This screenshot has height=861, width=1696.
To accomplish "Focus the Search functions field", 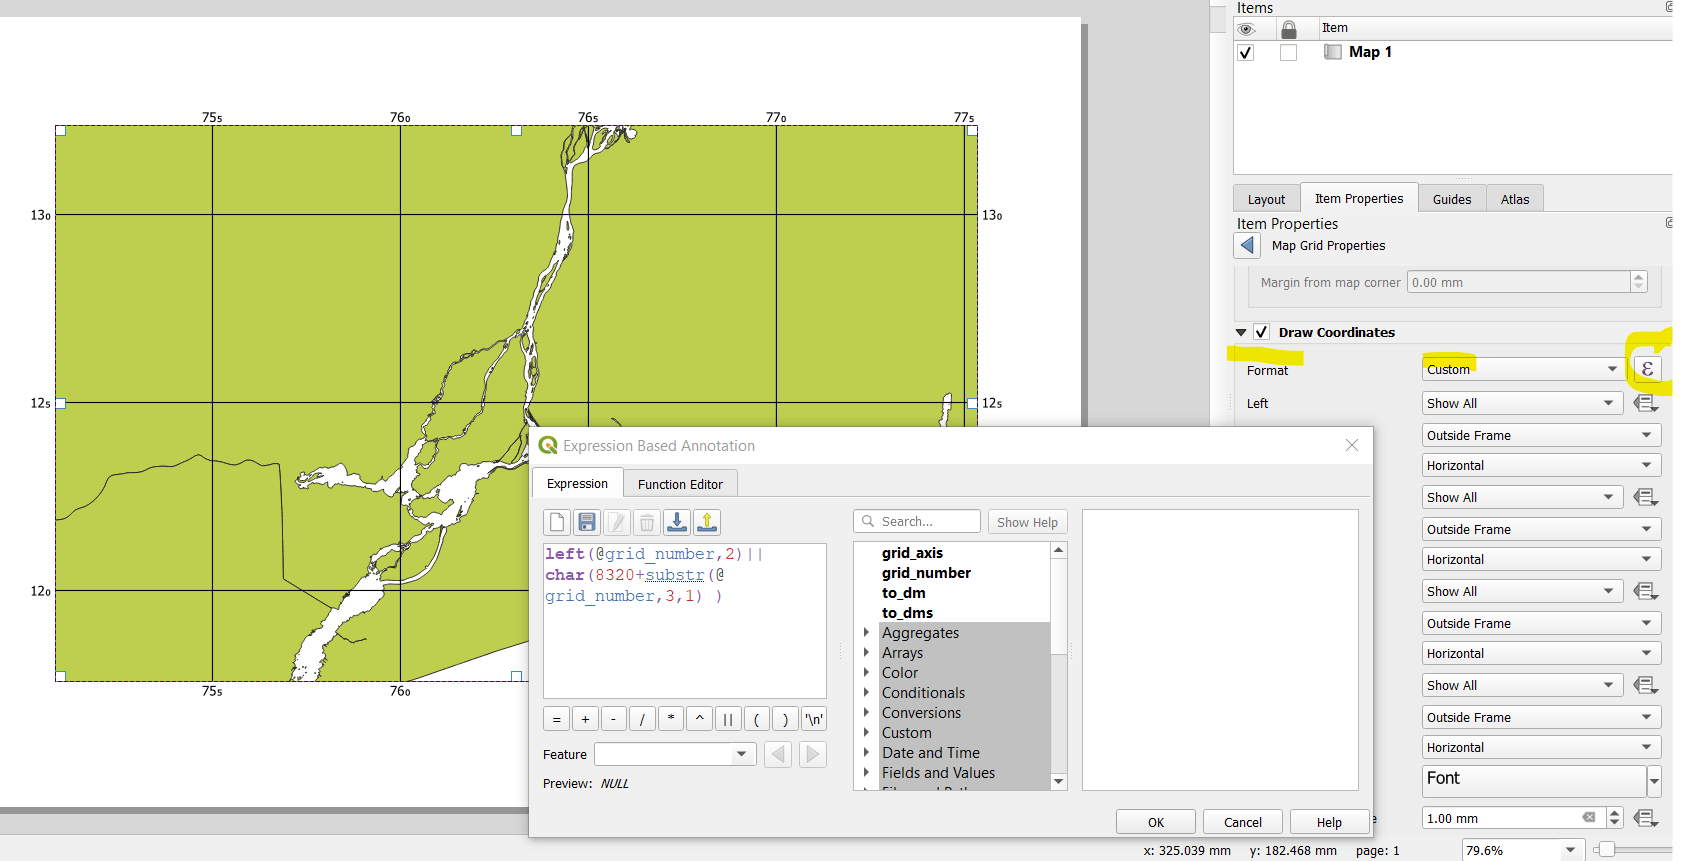I will (917, 521).
